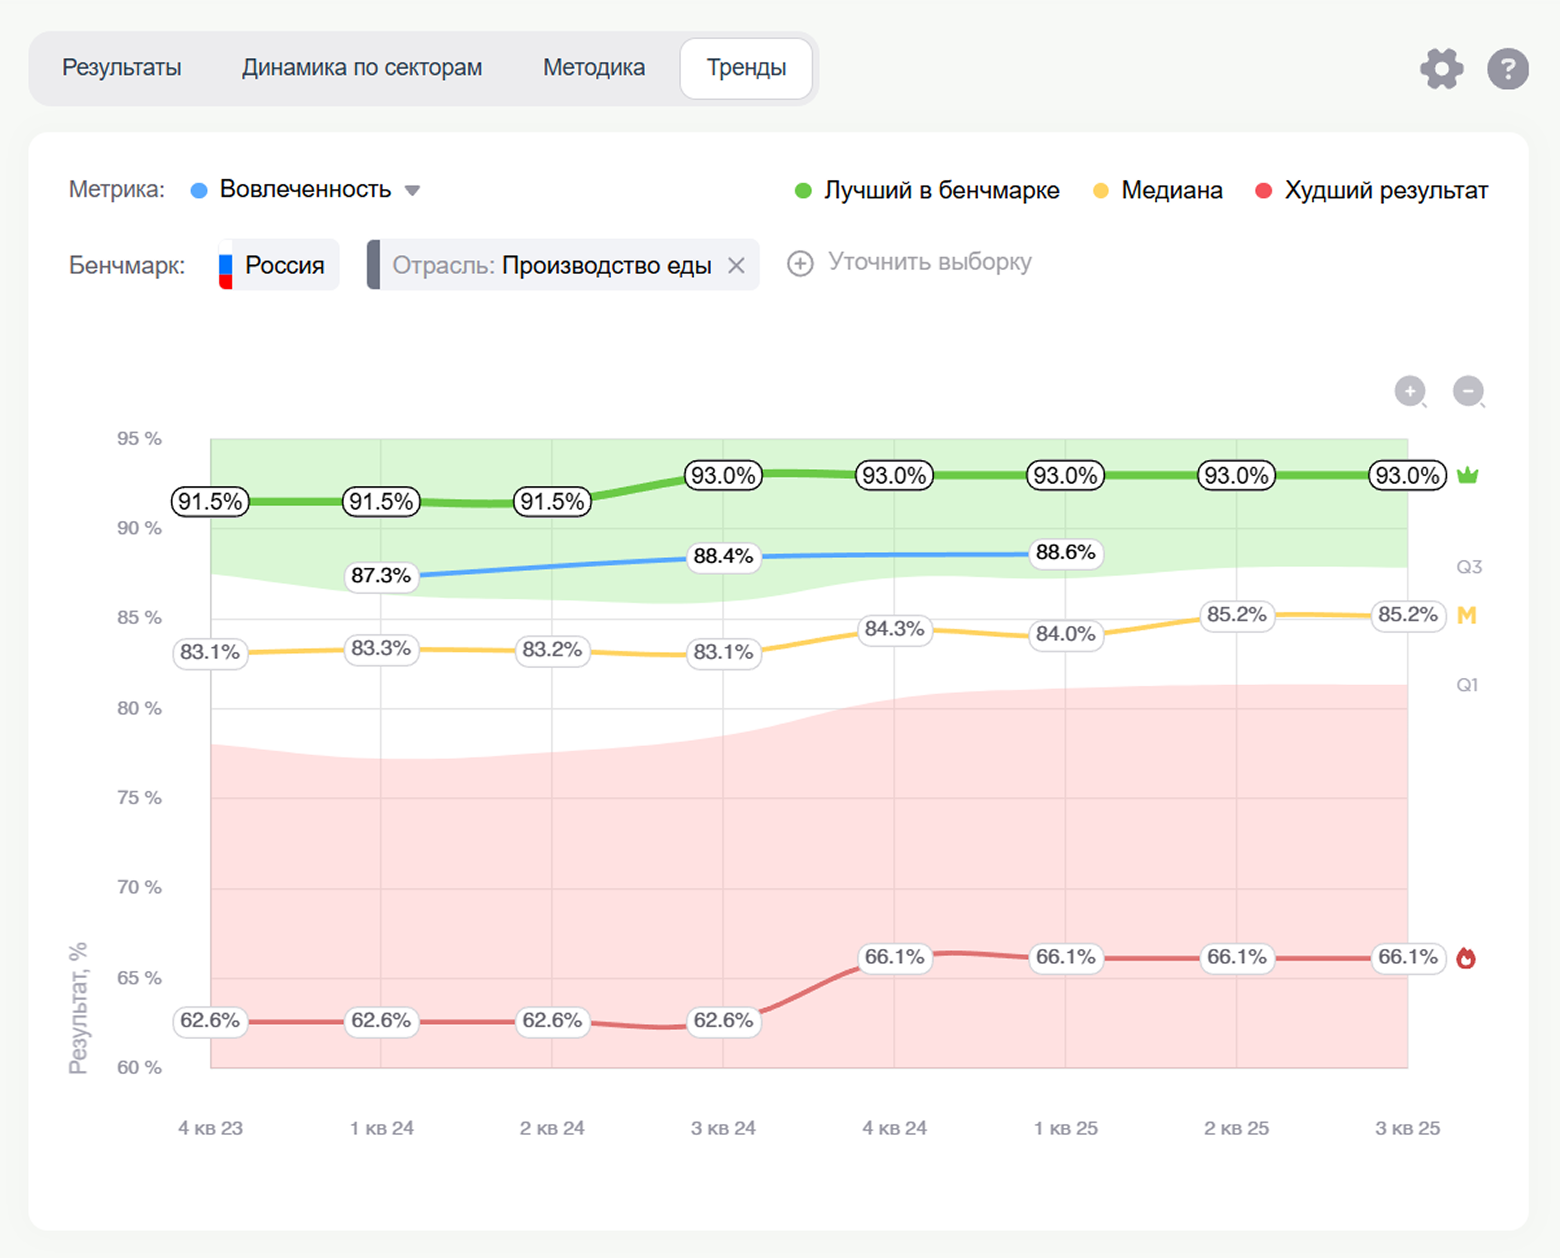The height and width of the screenshot is (1258, 1560).
Task: Click the 88.4% blue line data point
Action: point(723,556)
